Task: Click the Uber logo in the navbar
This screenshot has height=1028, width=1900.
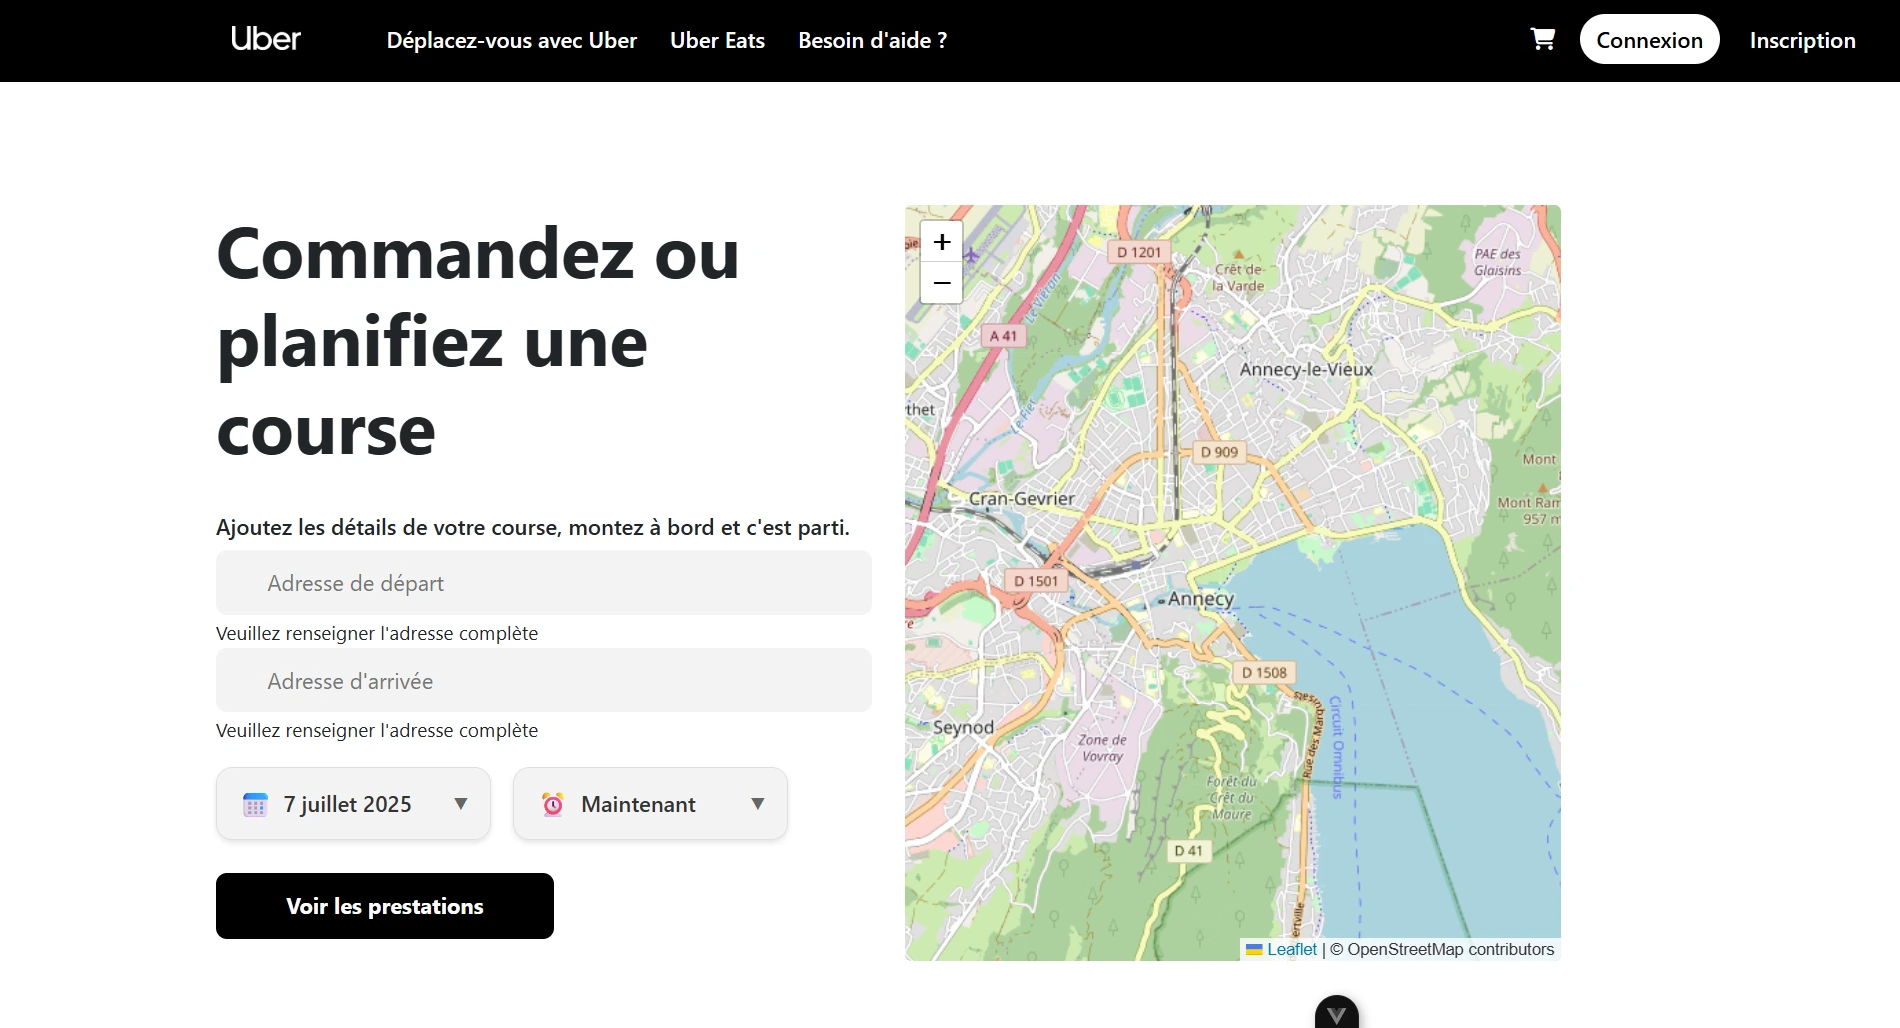Action: (266, 40)
